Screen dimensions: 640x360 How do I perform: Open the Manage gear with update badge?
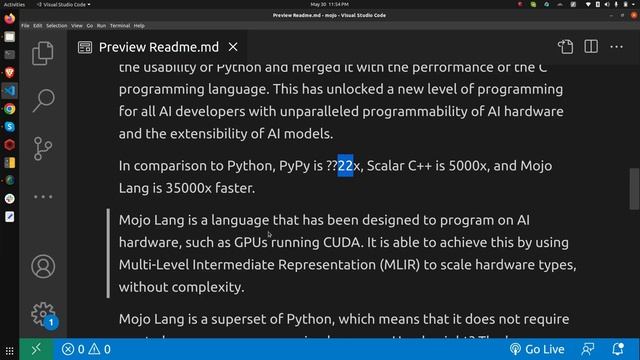(x=44, y=315)
